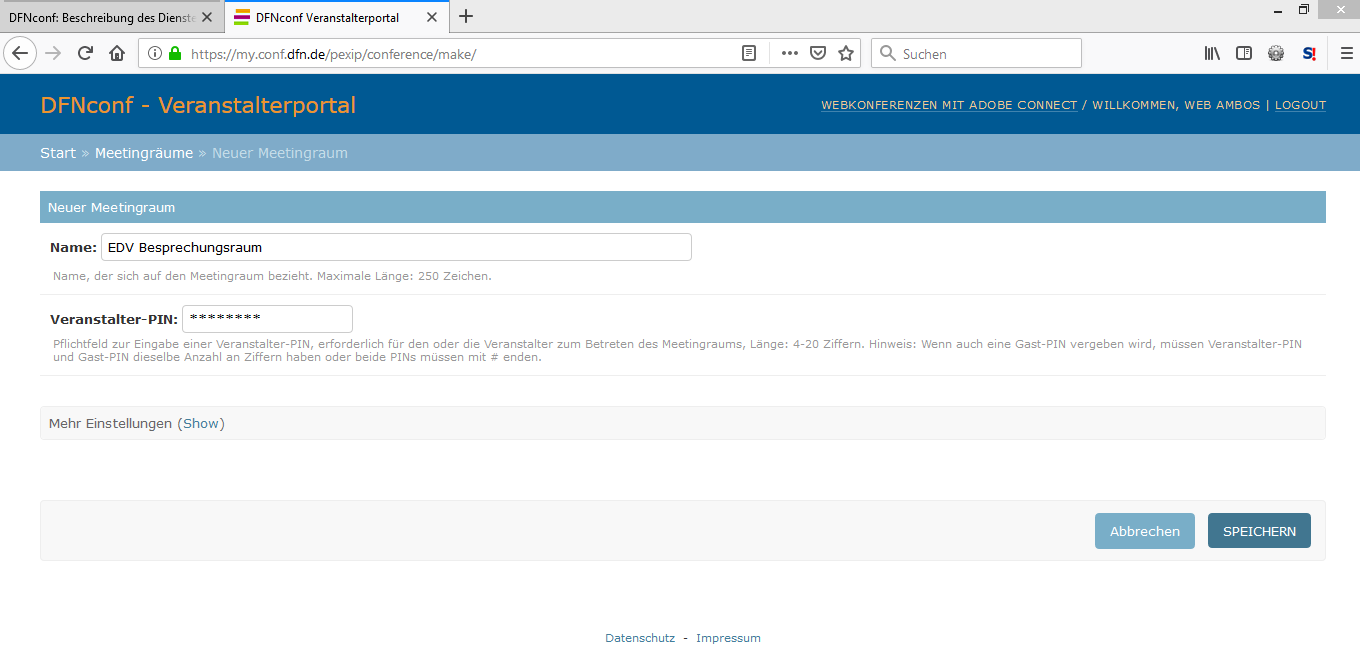Click the S! extension icon

1309,54
